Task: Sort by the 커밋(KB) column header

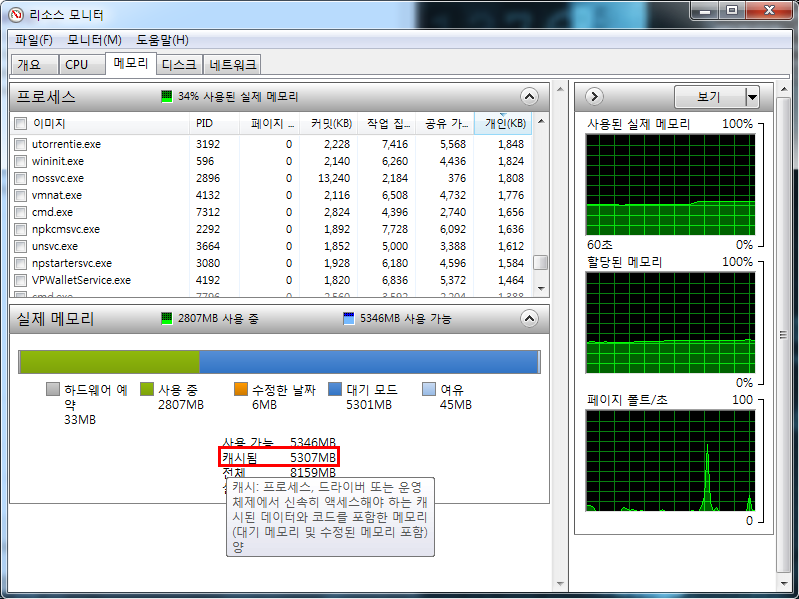Action: 329,123
